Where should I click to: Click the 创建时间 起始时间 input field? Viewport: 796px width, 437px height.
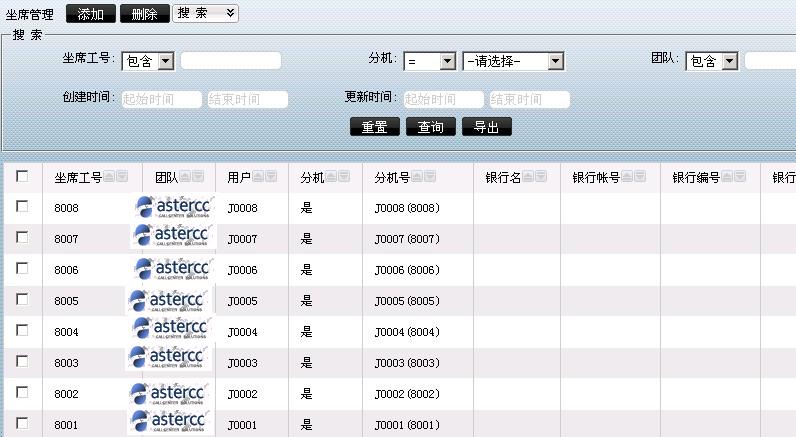pos(161,99)
